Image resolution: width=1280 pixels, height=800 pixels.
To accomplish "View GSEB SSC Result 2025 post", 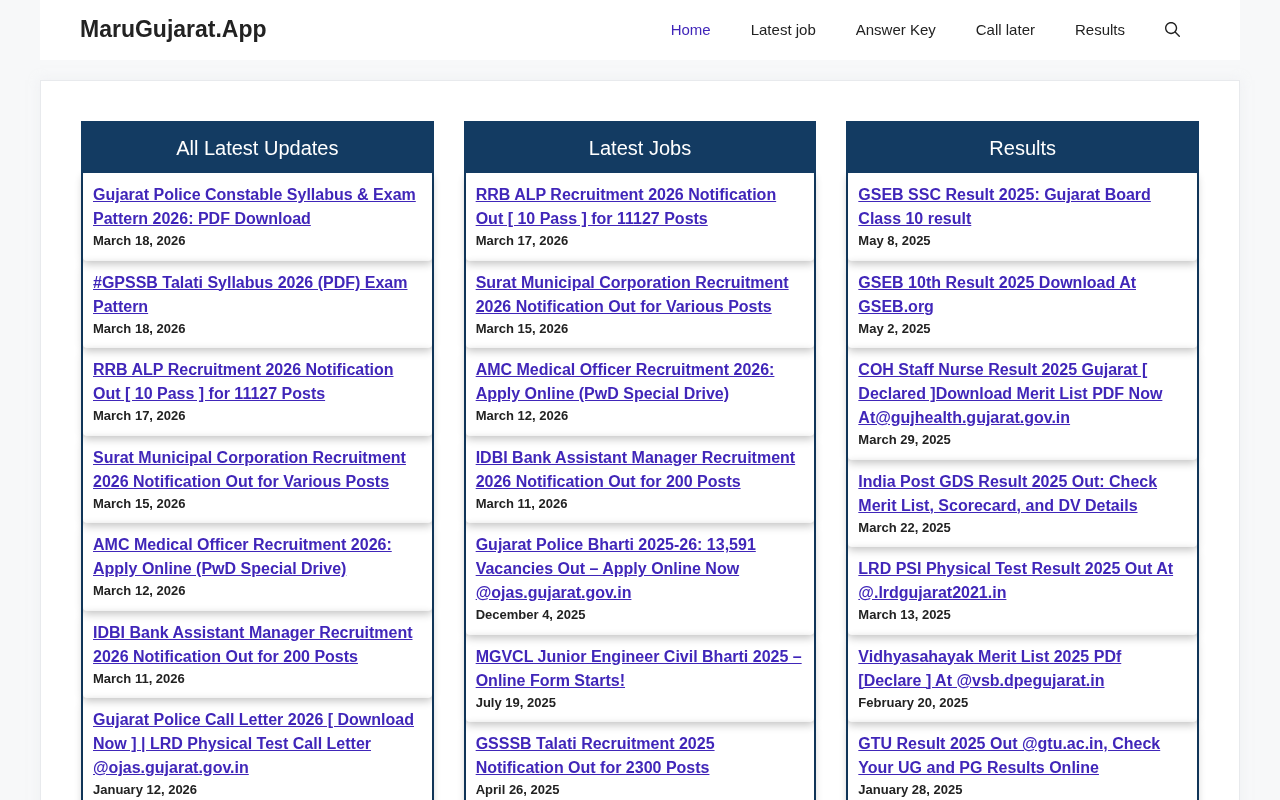I will (1004, 206).
